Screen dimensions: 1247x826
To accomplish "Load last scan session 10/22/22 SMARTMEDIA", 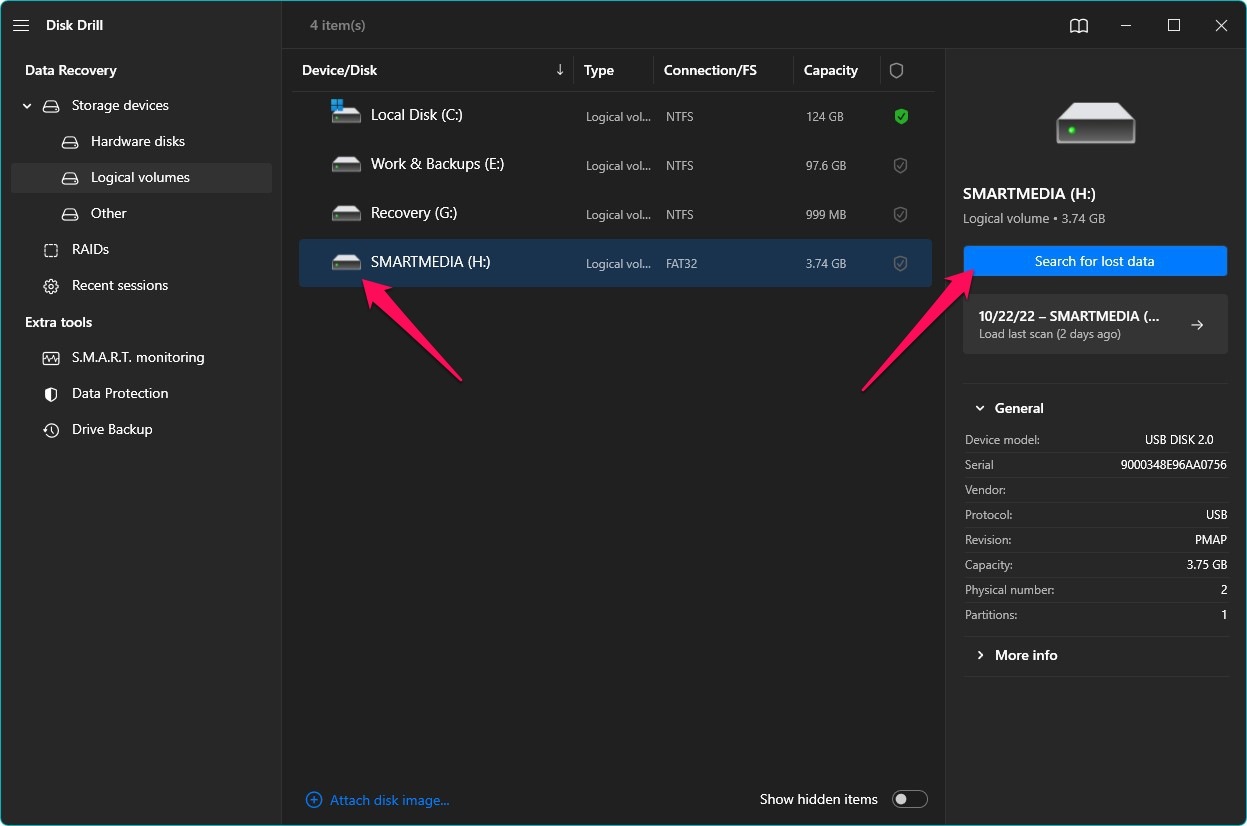I will coord(1095,324).
